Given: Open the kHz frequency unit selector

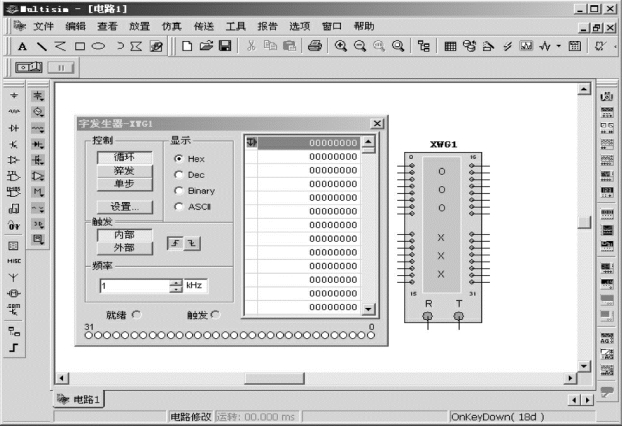Looking at the screenshot, I should pos(195,286).
